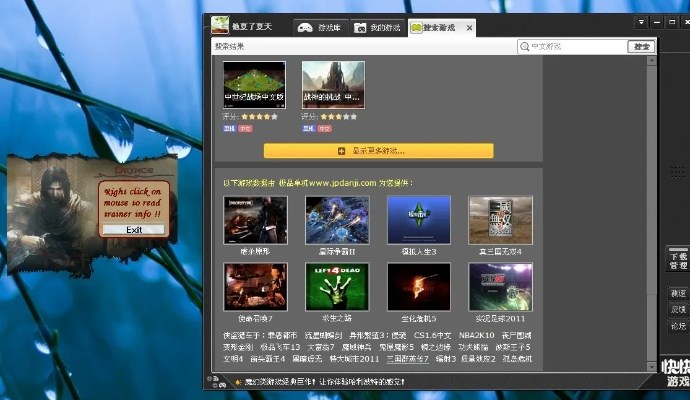This screenshot has width=690, height=400.
Task: Click the 大富翁7 game link
Action: tap(321, 347)
